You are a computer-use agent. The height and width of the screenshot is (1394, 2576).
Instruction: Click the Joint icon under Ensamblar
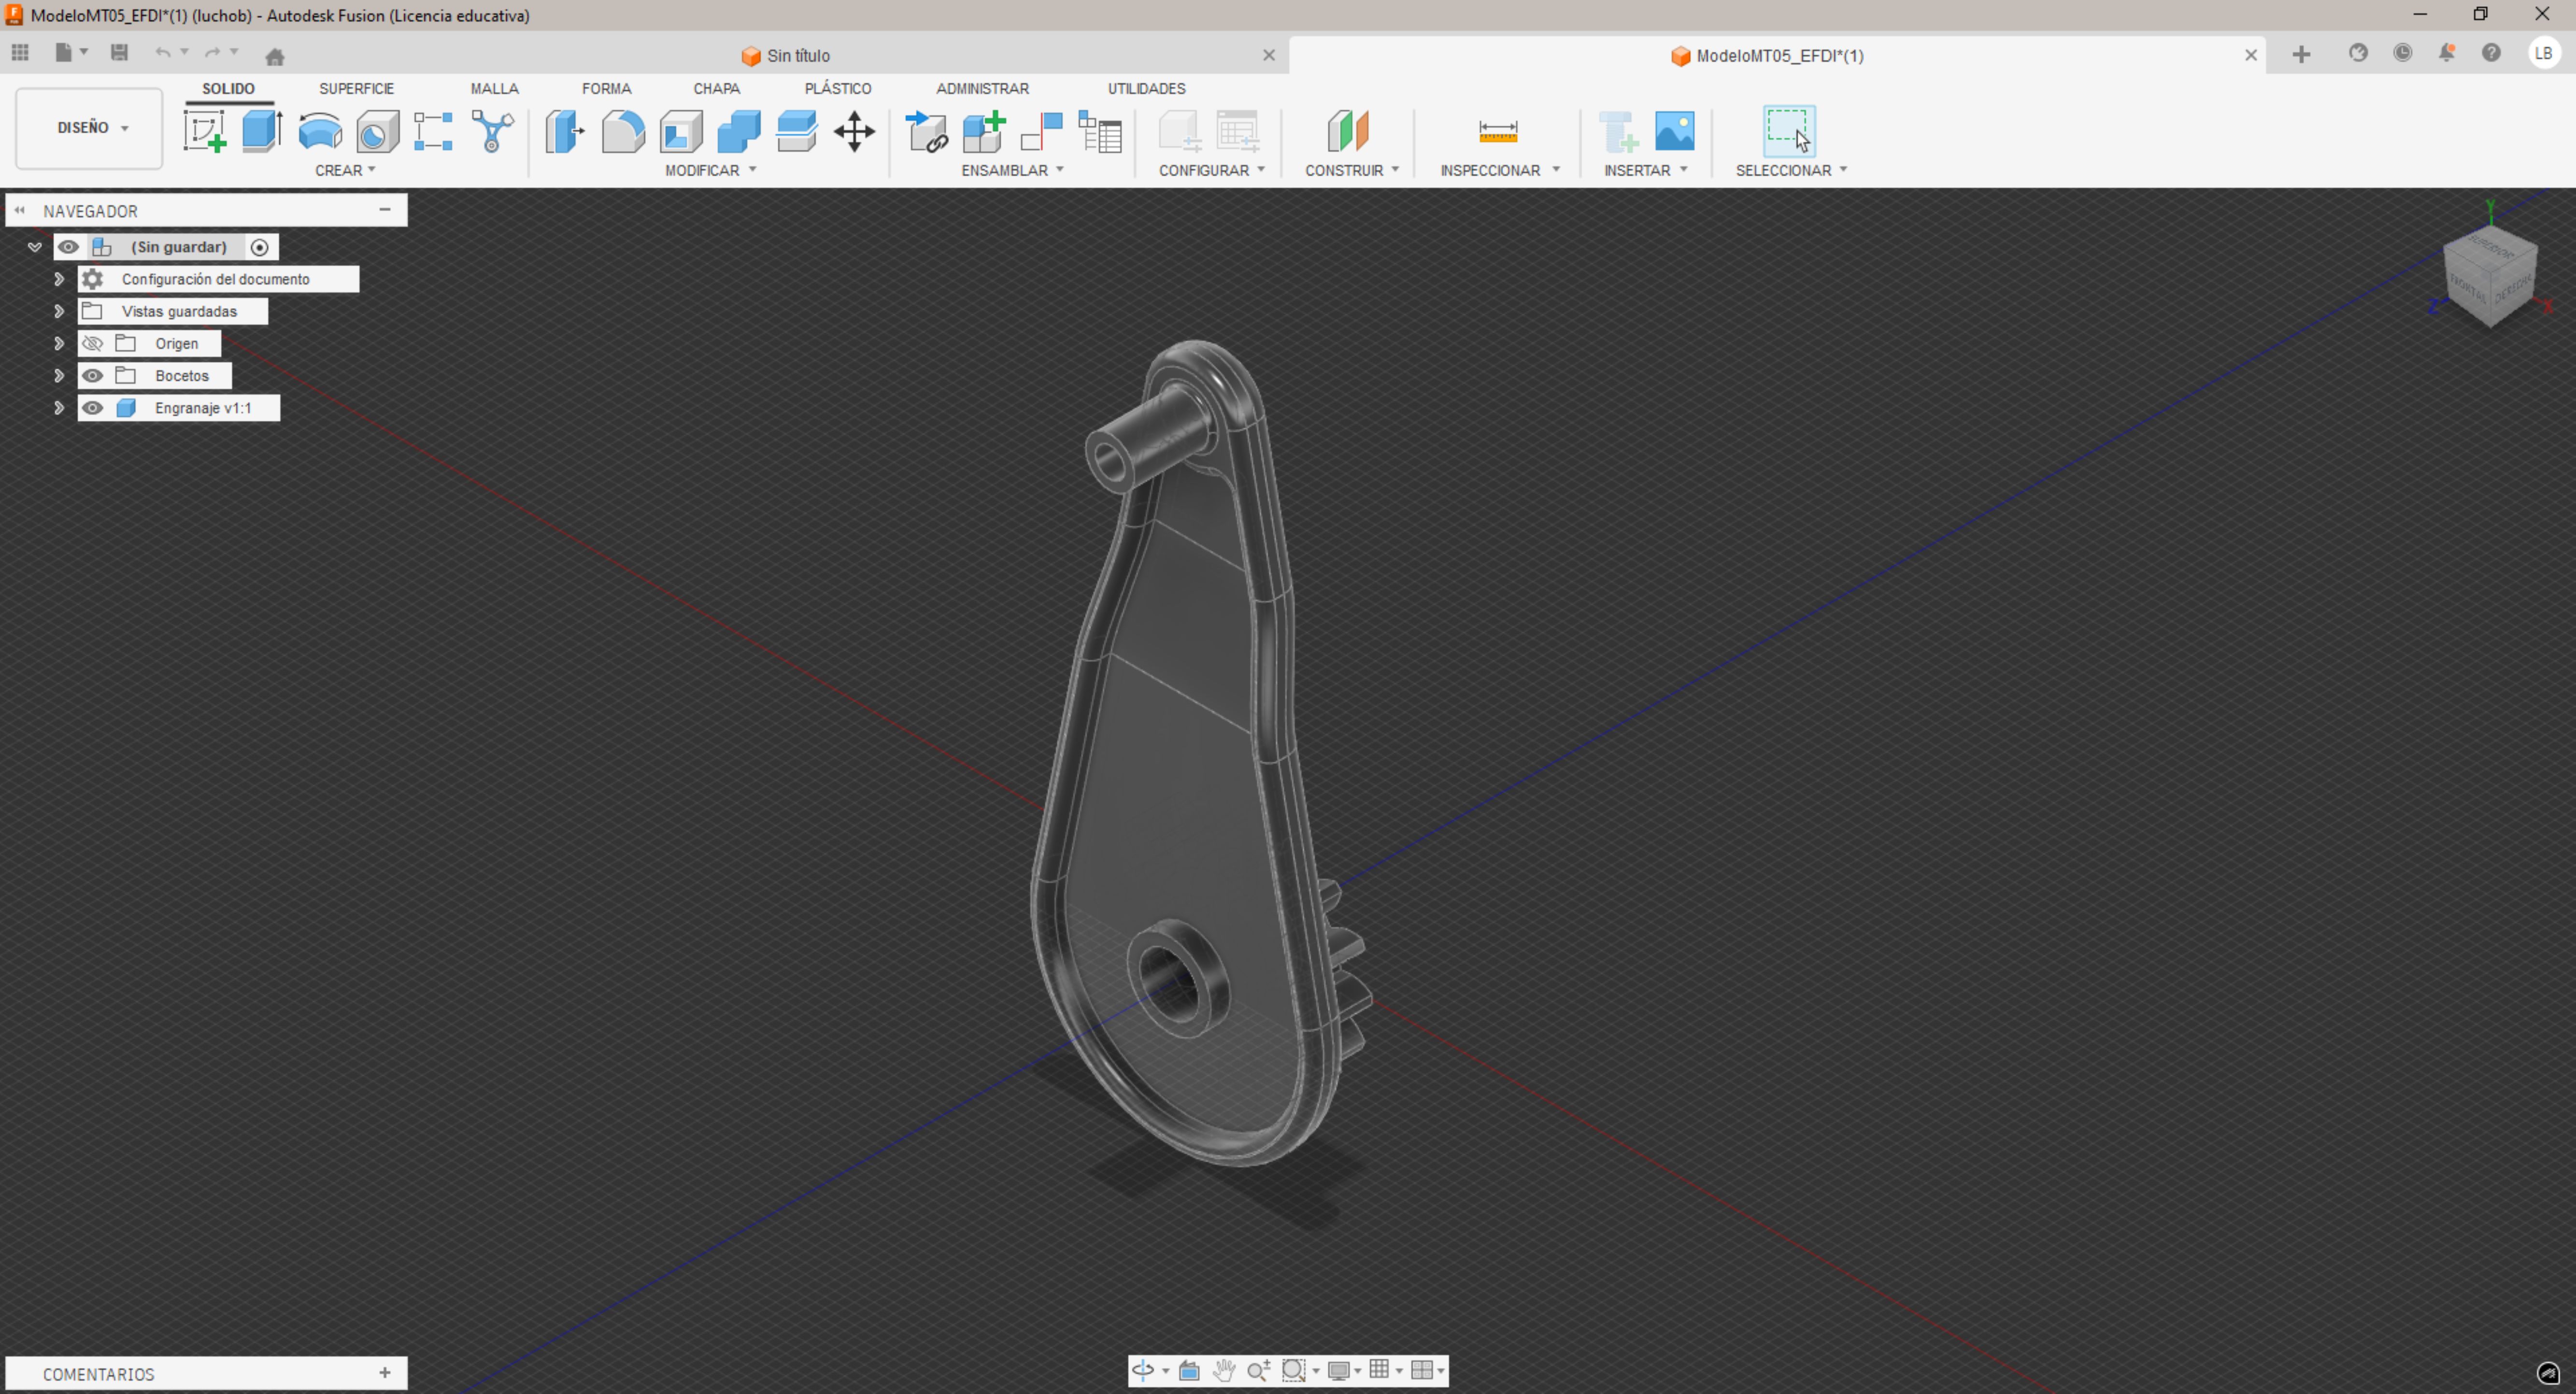[x=1041, y=131]
